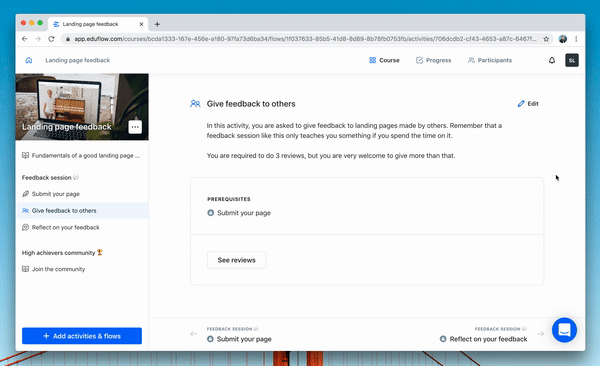Open the Chrome three-dot menu

(576, 39)
